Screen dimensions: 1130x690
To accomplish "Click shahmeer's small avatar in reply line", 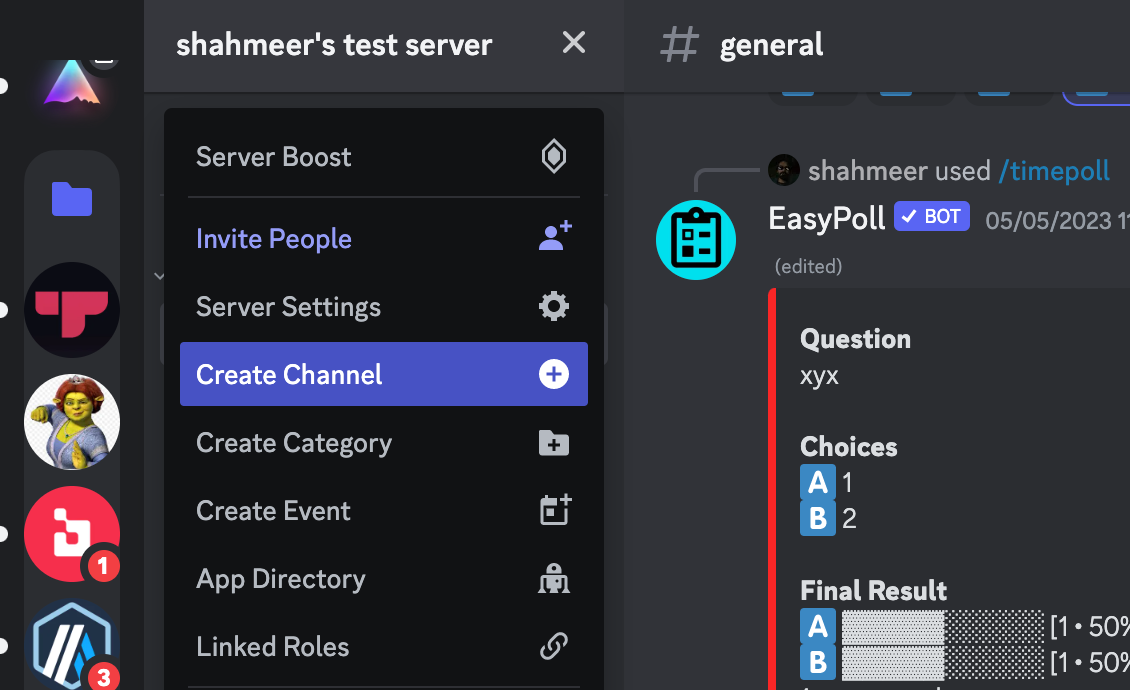I will pos(783,170).
